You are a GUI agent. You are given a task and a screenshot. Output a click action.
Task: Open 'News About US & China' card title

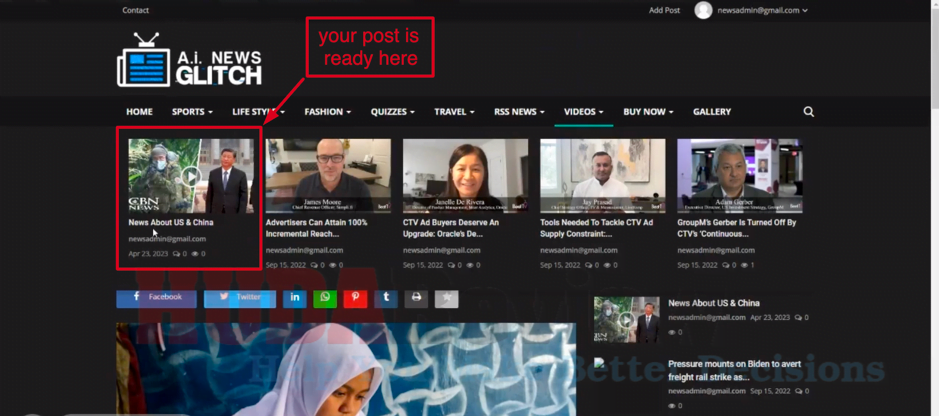pyautogui.click(x=171, y=222)
